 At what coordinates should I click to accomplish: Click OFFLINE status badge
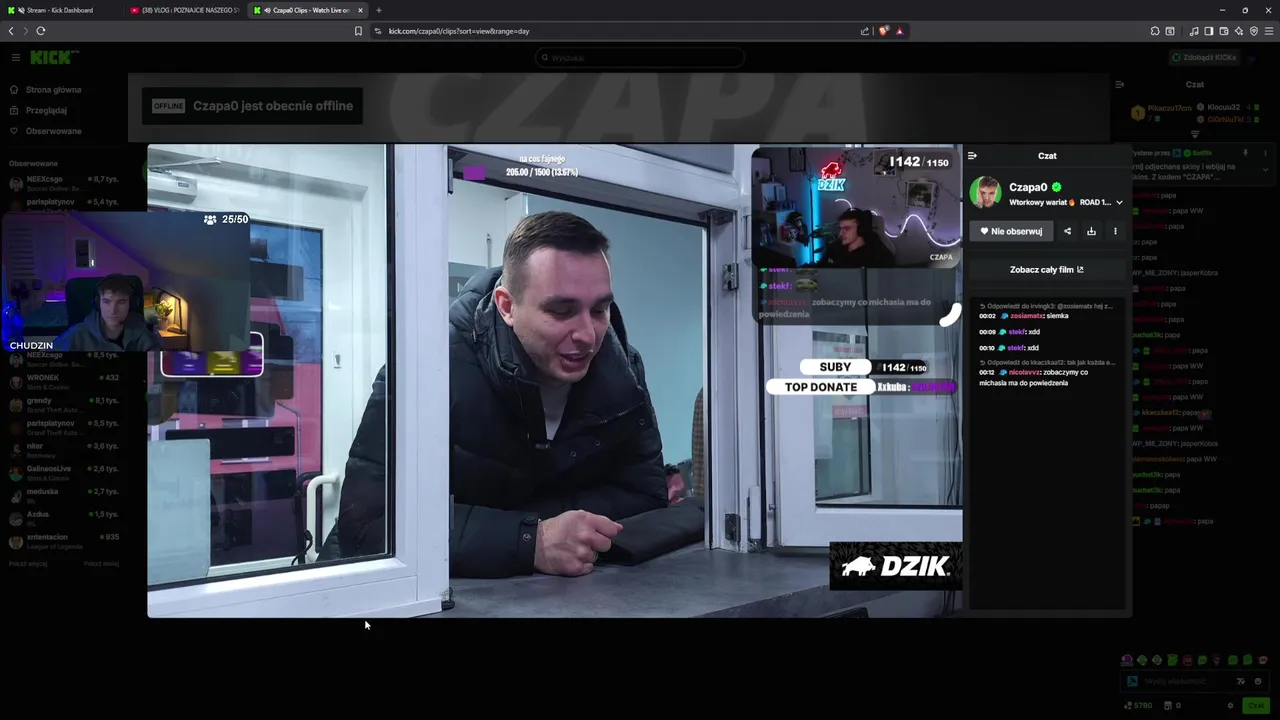coord(168,106)
